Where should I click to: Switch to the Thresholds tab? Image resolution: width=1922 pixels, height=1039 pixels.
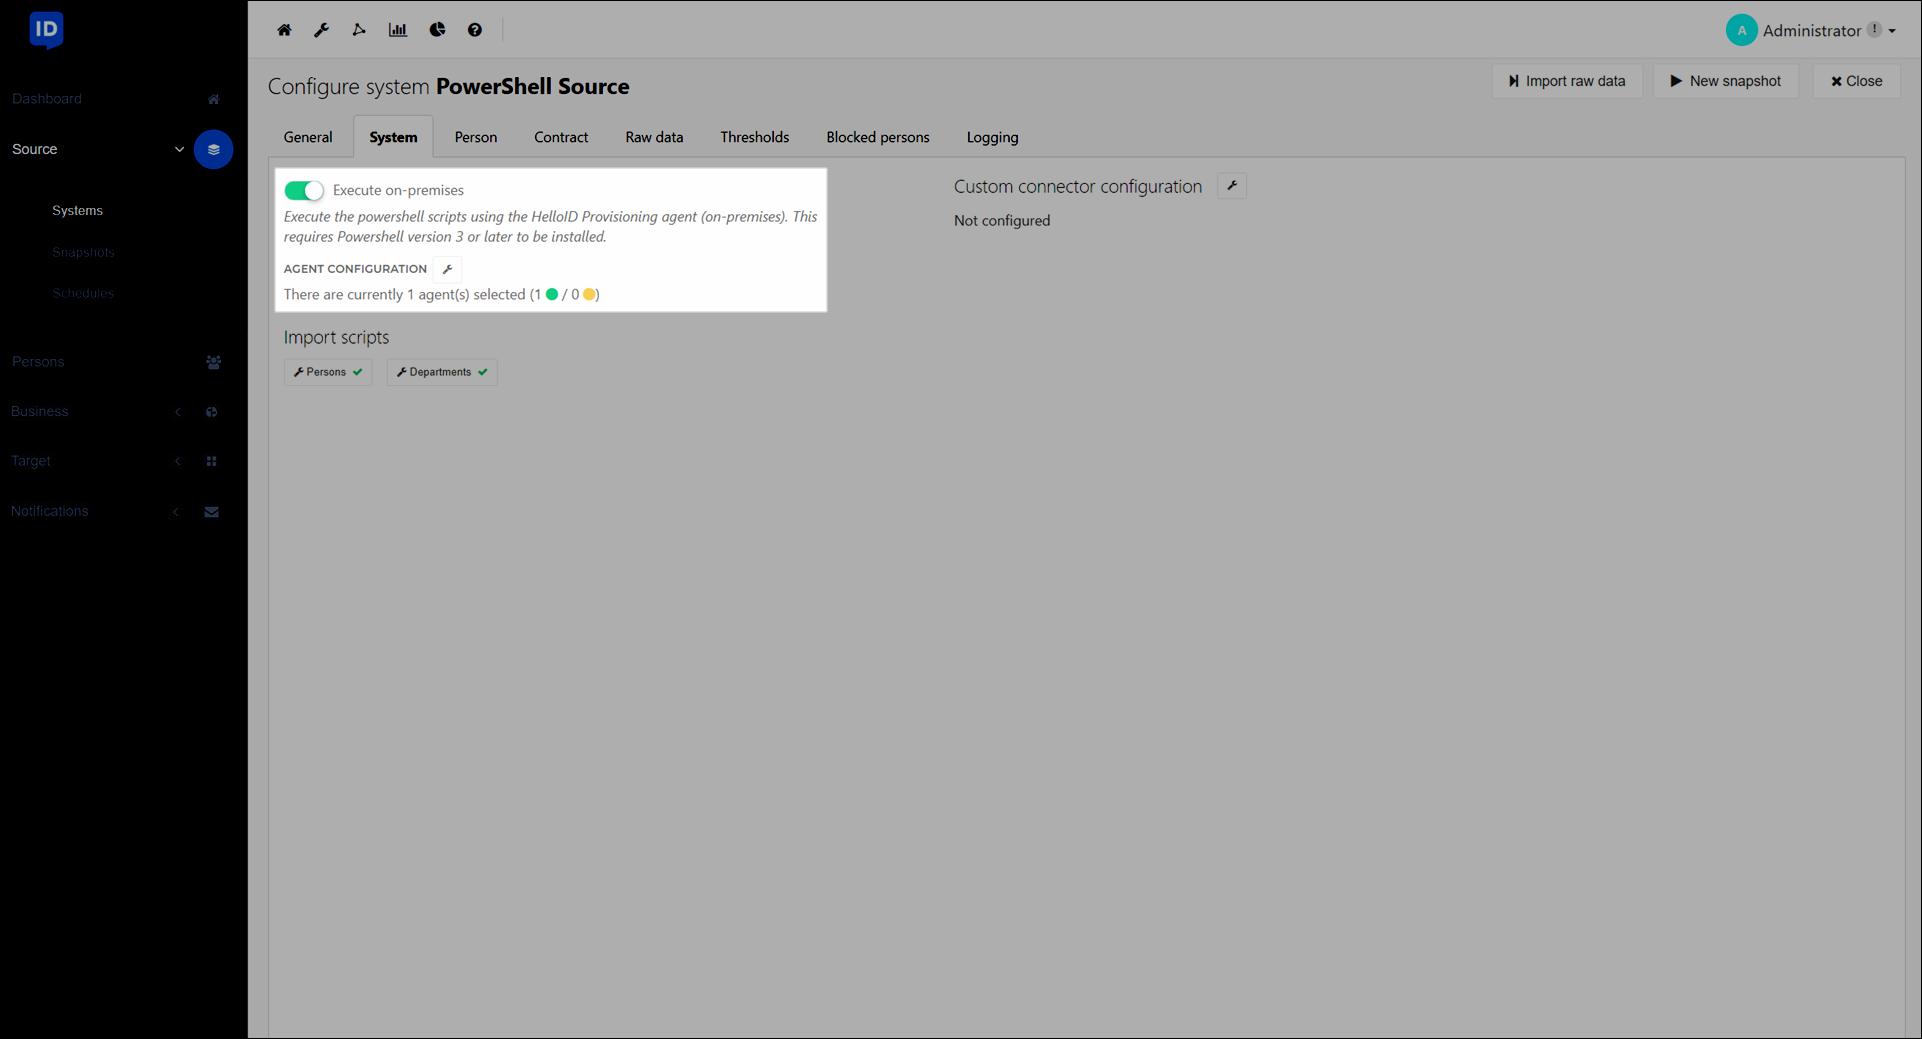pyautogui.click(x=755, y=137)
